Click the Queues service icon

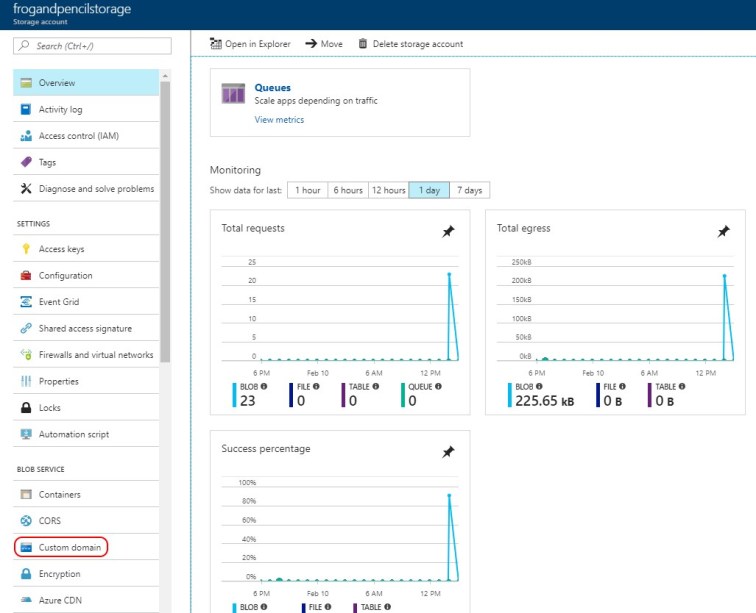tap(233, 95)
